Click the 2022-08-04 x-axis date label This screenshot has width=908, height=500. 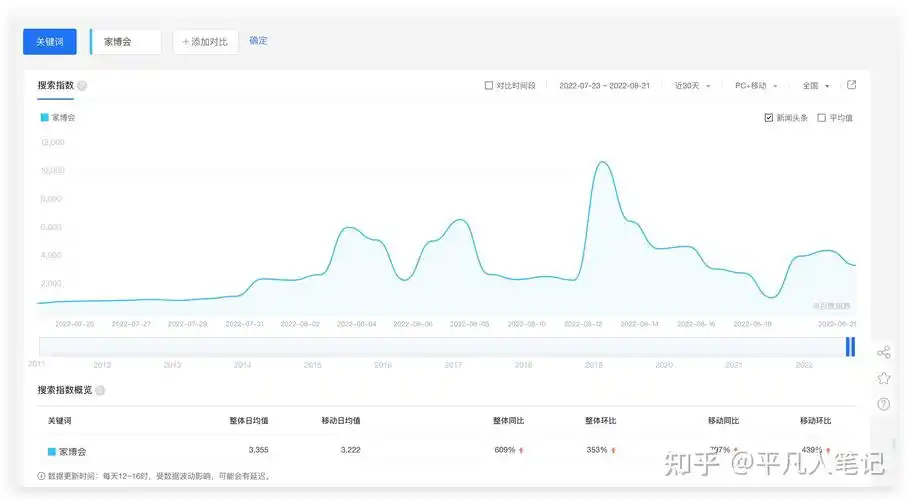pos(356,324)
